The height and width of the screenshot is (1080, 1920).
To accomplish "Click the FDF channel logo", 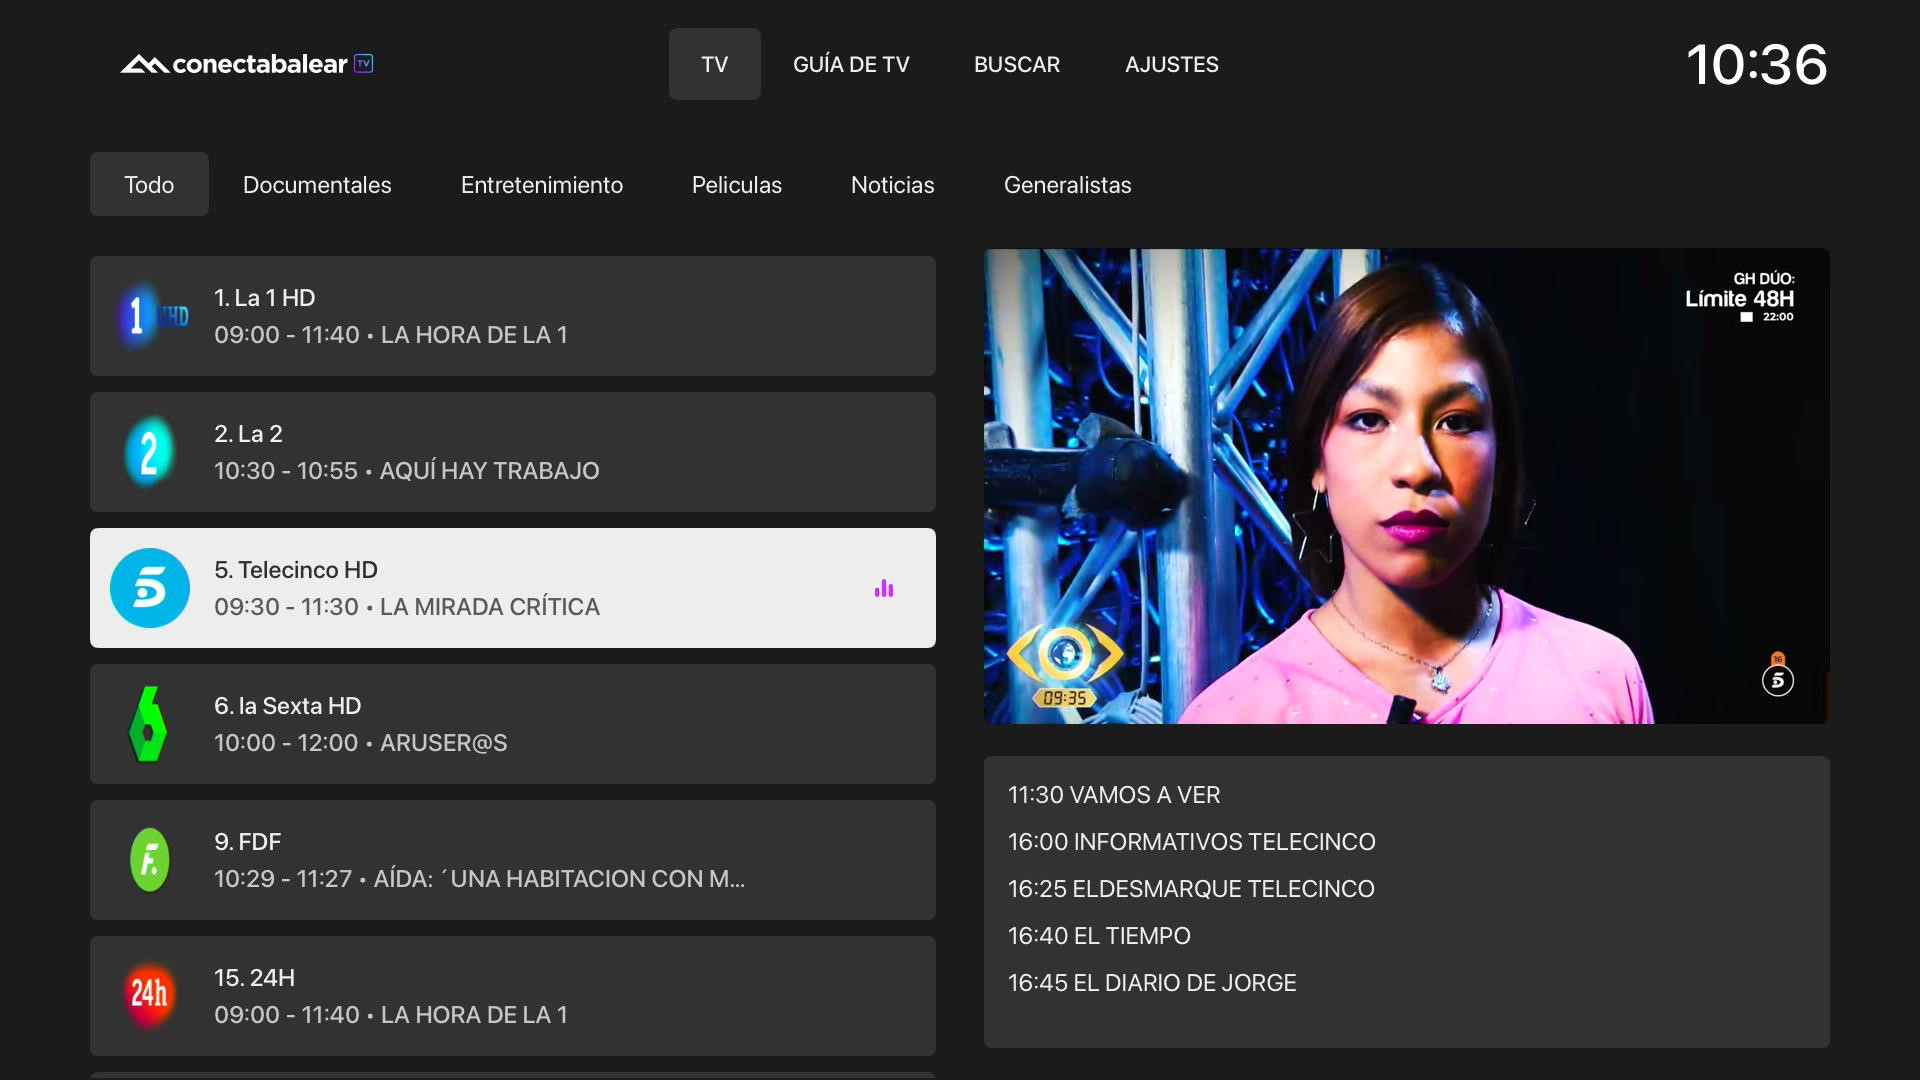I will (x=150, y=860).
